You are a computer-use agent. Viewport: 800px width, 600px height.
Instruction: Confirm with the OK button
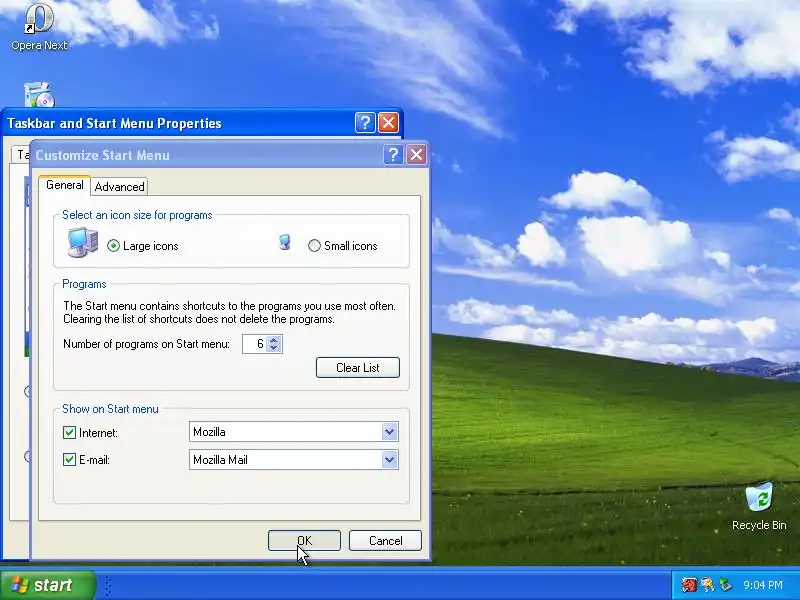[x=304, y=541]
